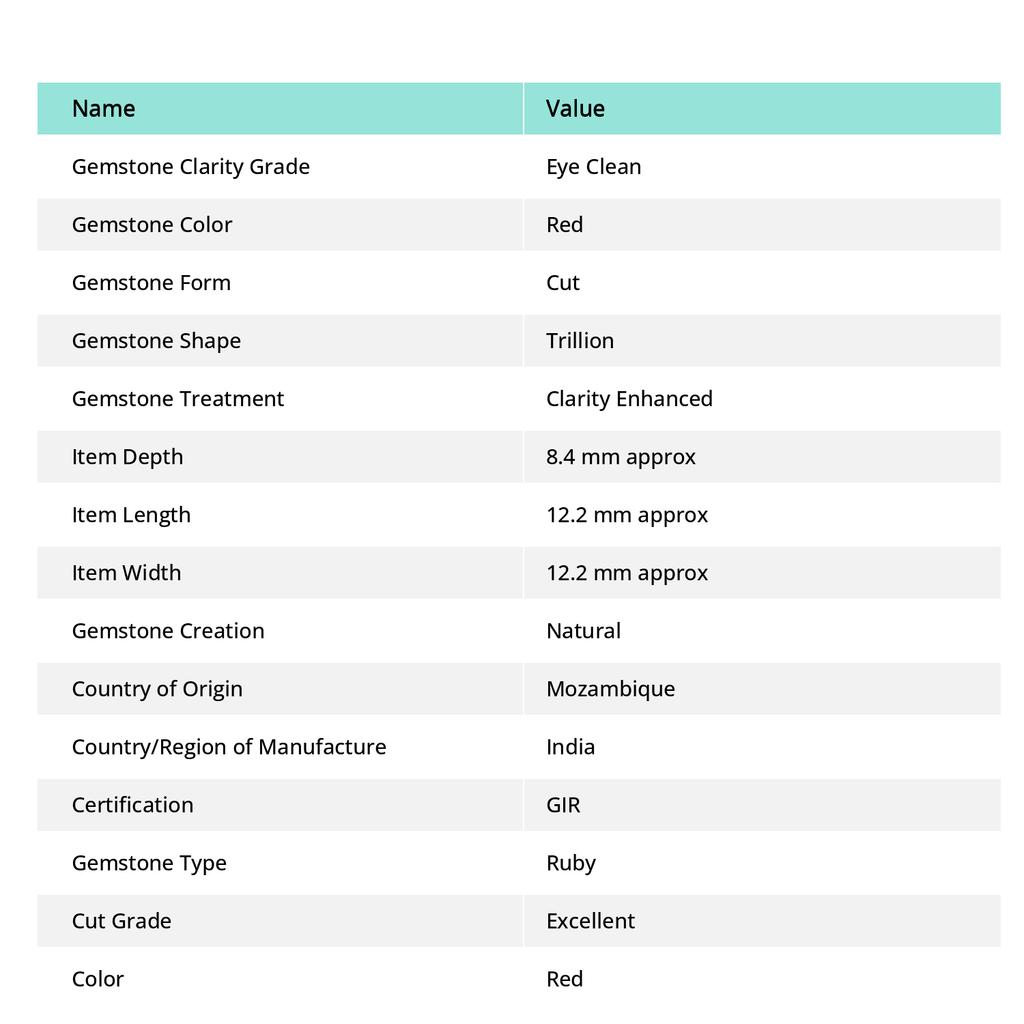Click the Item Width row label
1024x1024 pixels.
click(x=127, y=573)
